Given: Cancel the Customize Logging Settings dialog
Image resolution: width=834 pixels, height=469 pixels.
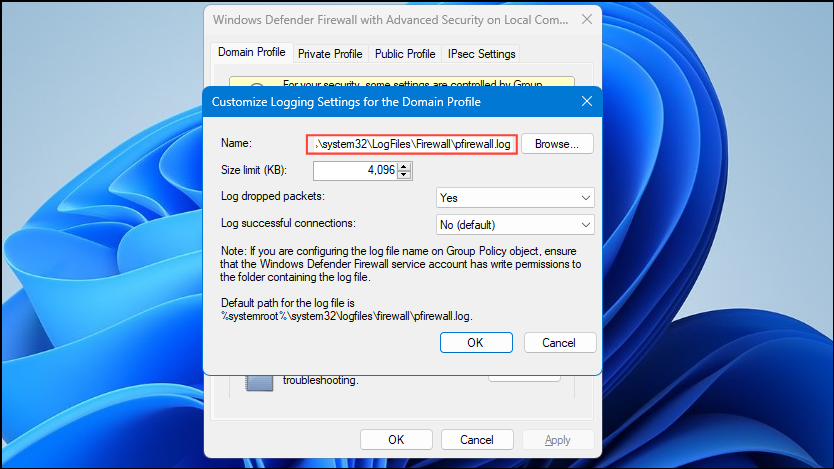Looking at the screenshot, I should coord(560,343).
